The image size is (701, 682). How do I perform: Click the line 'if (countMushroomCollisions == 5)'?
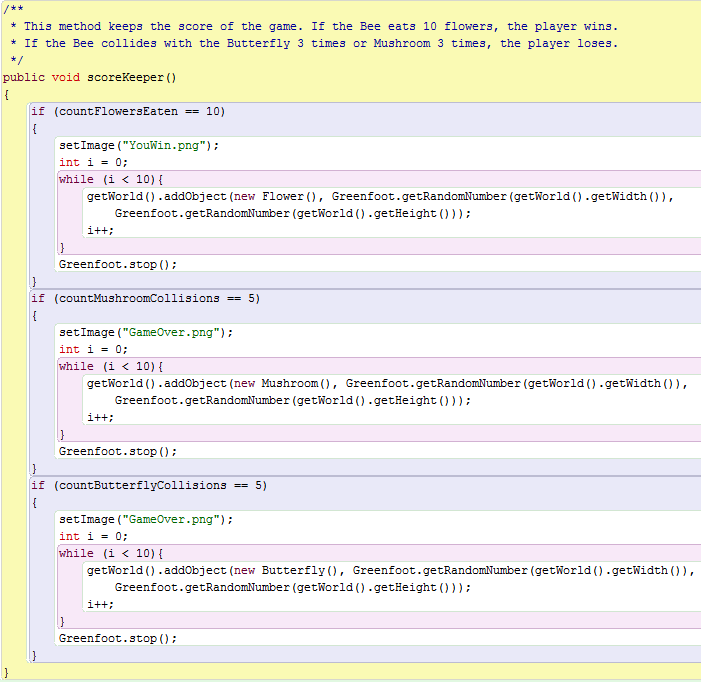(145, 299)
